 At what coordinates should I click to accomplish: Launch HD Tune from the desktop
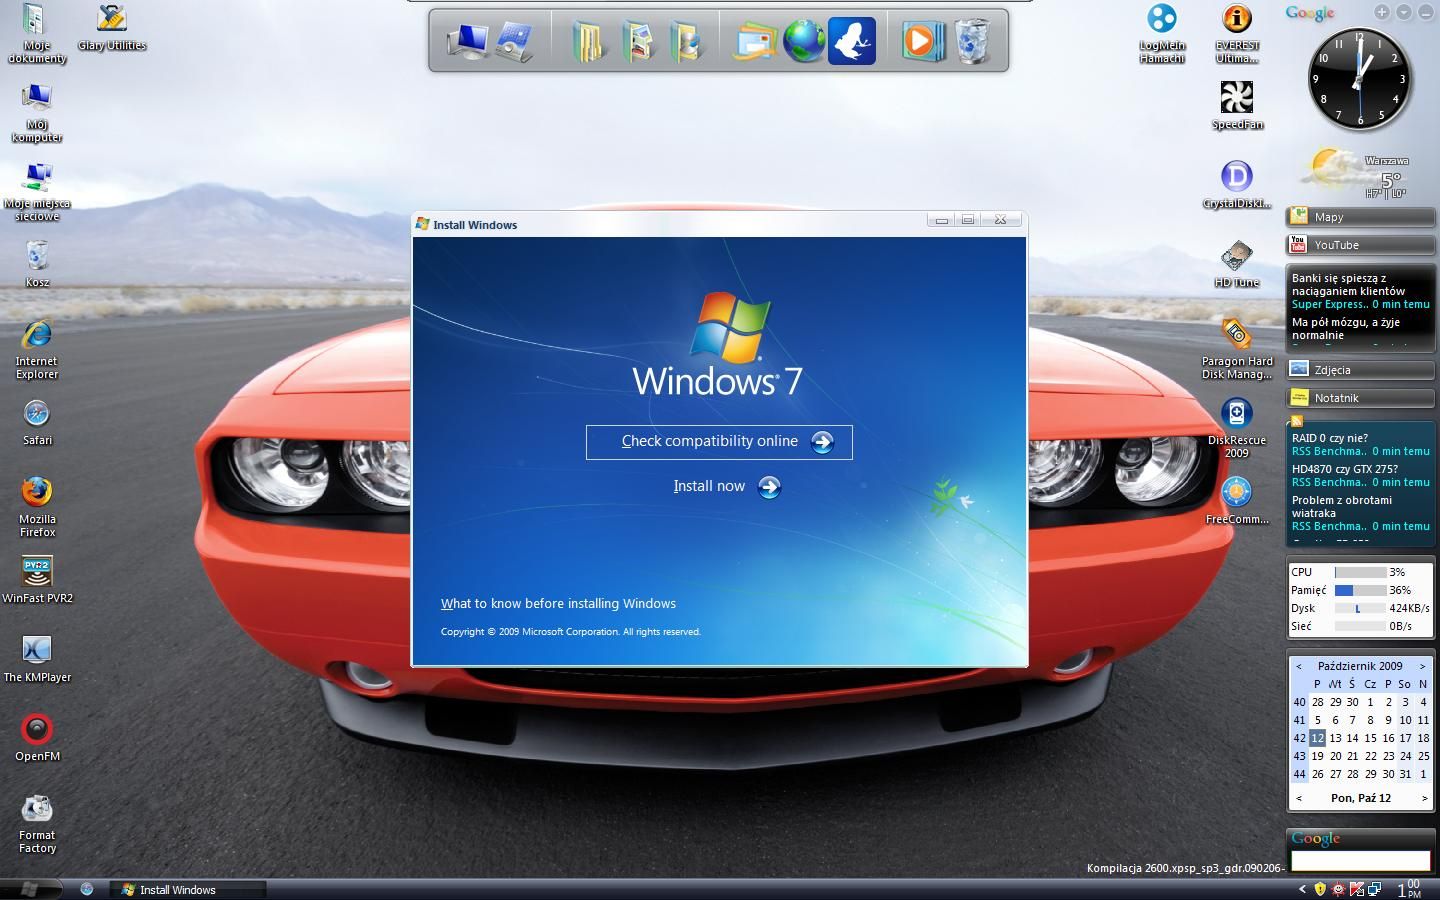[1237, 263]
